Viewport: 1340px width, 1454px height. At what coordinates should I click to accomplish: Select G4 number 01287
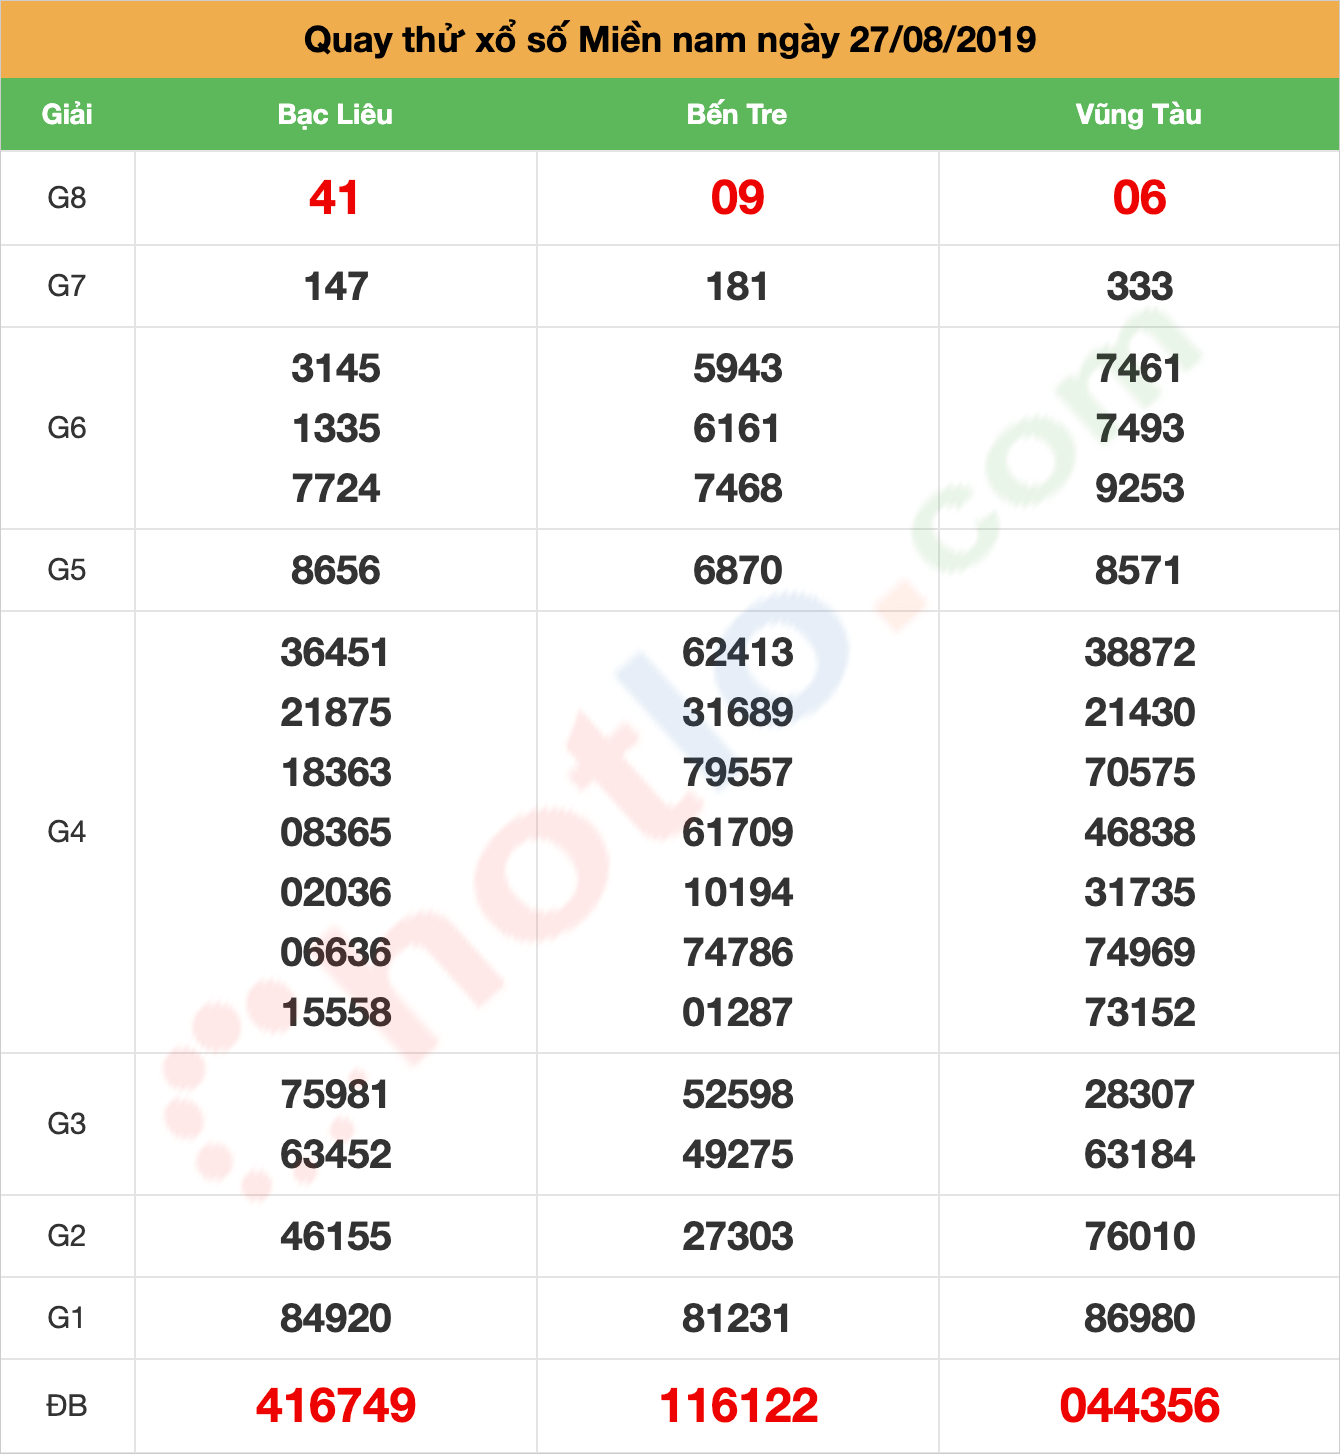(738, 1013)
